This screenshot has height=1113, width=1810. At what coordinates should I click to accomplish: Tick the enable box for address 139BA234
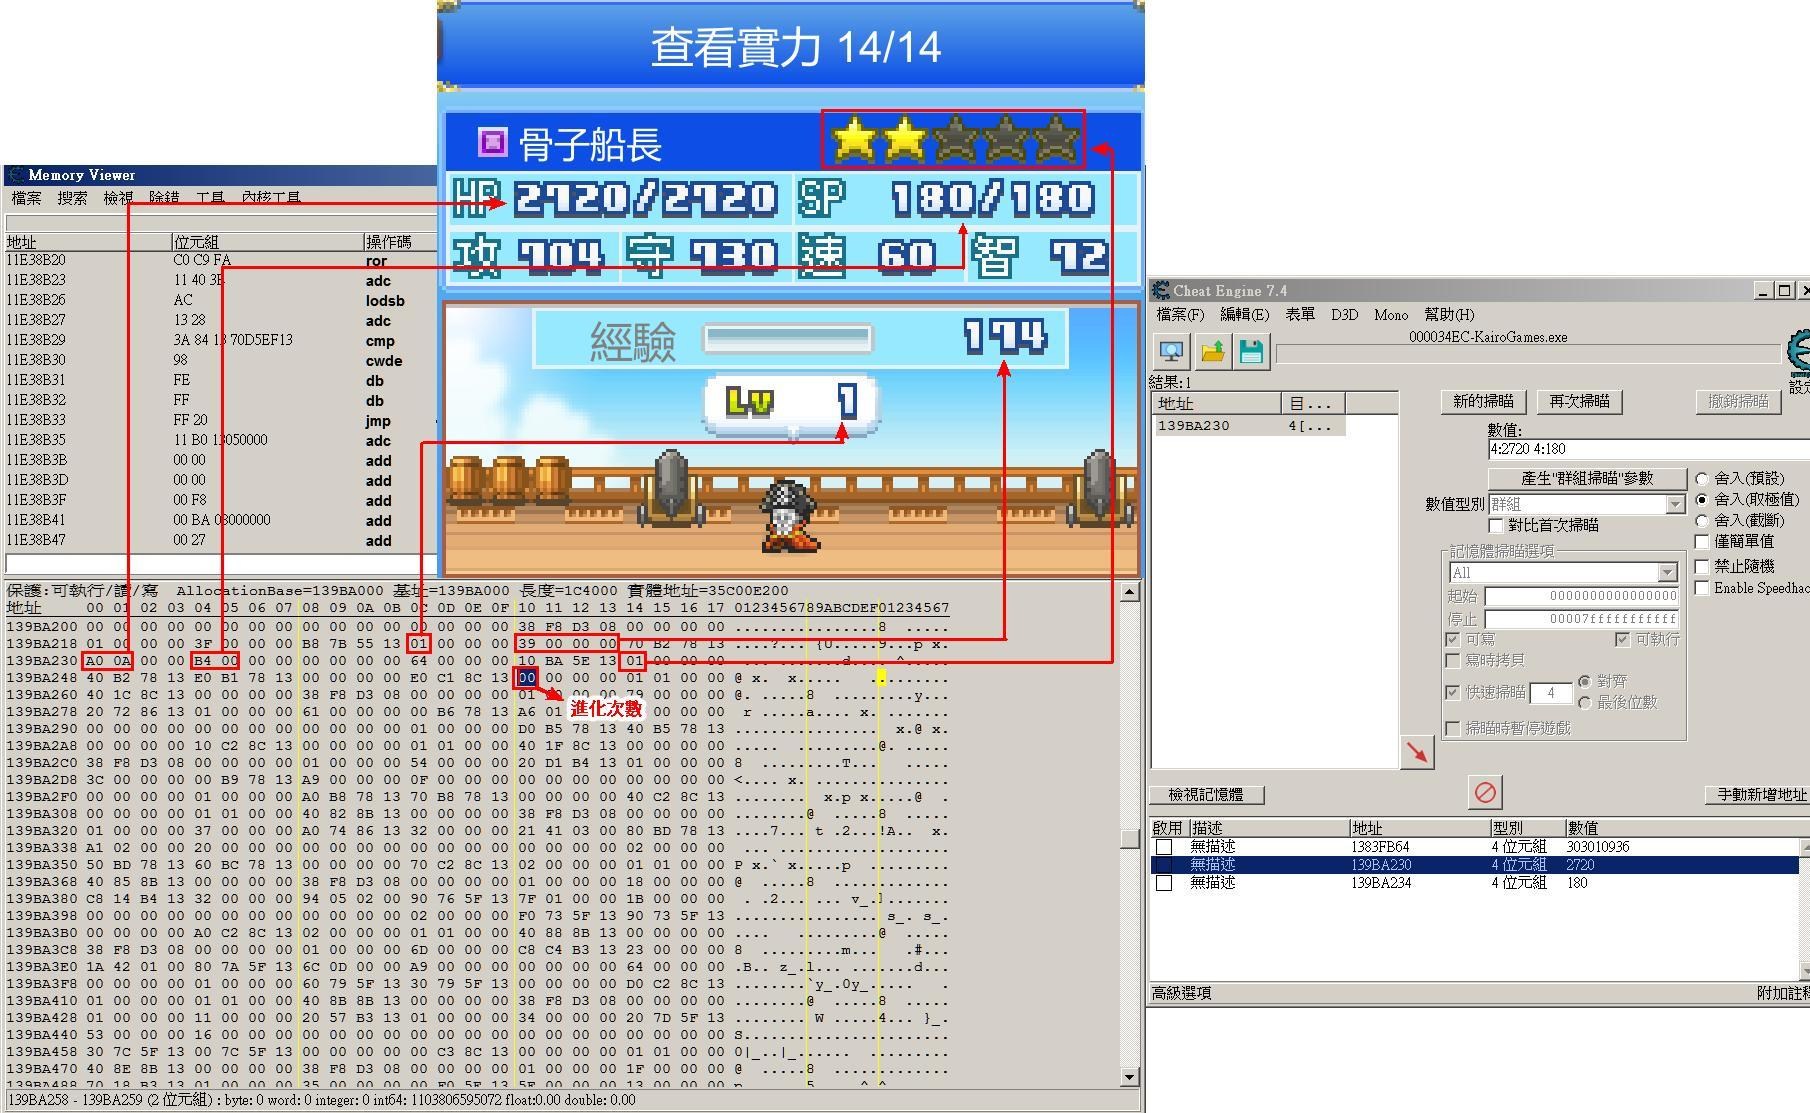[x=1164, y=883]
